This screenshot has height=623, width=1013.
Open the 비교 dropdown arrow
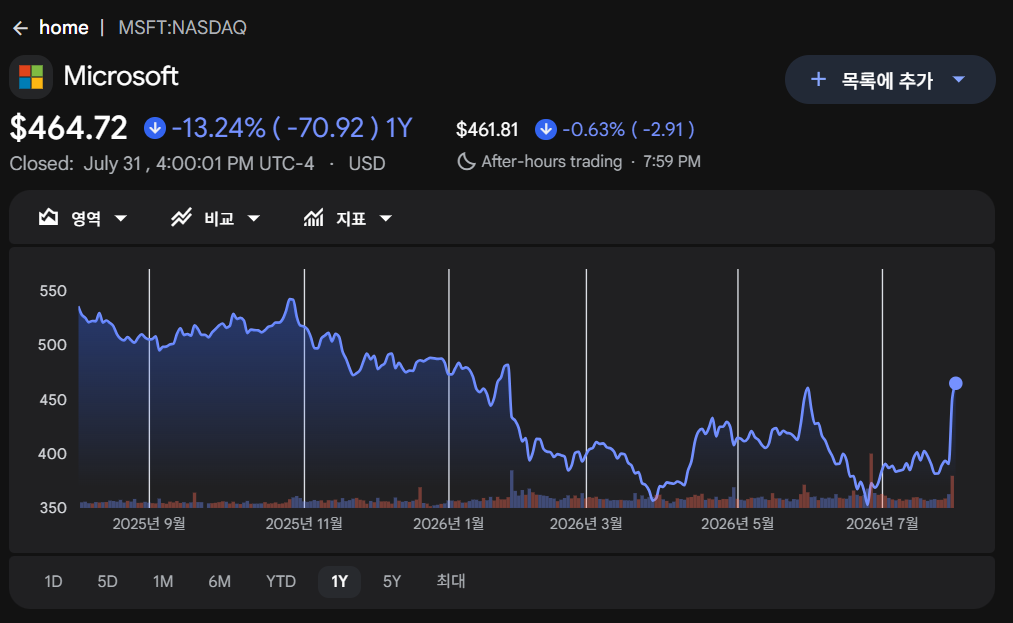point(254,218)
